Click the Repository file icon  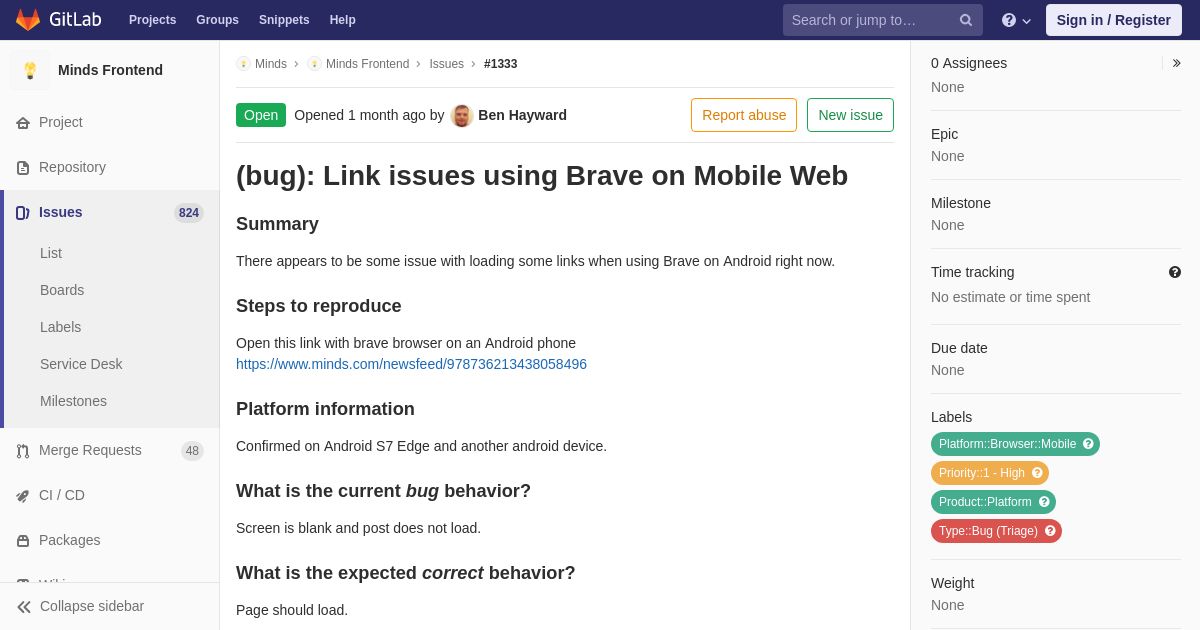(x=23, y=168)
